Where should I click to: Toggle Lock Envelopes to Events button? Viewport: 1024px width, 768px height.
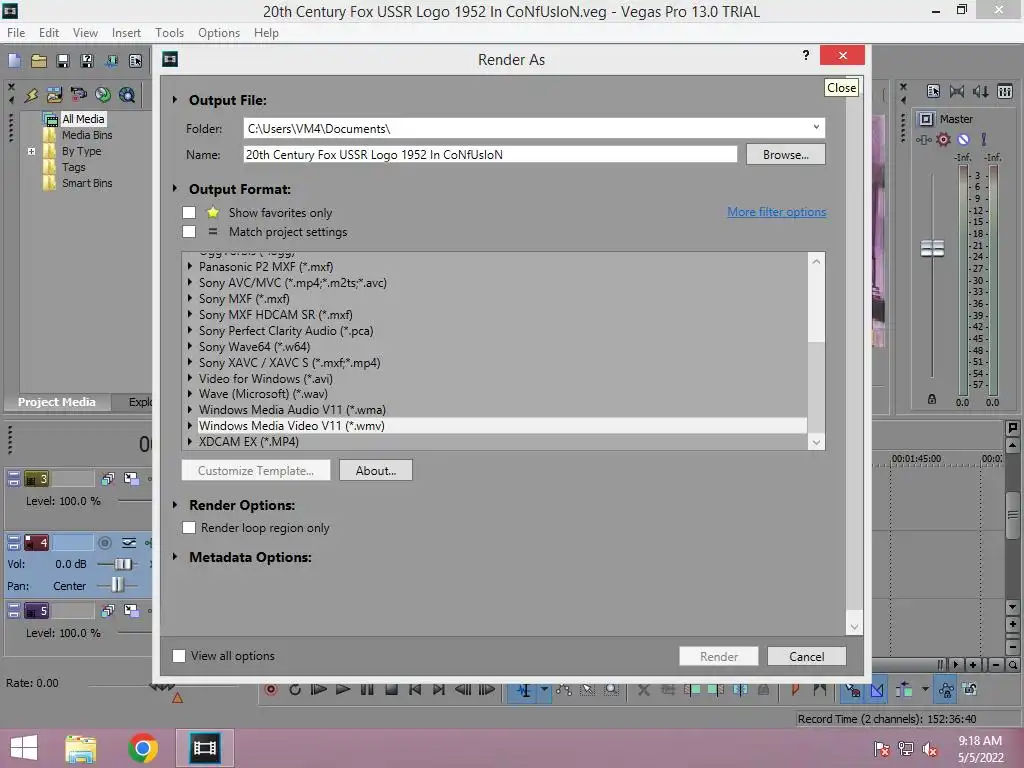946,690
